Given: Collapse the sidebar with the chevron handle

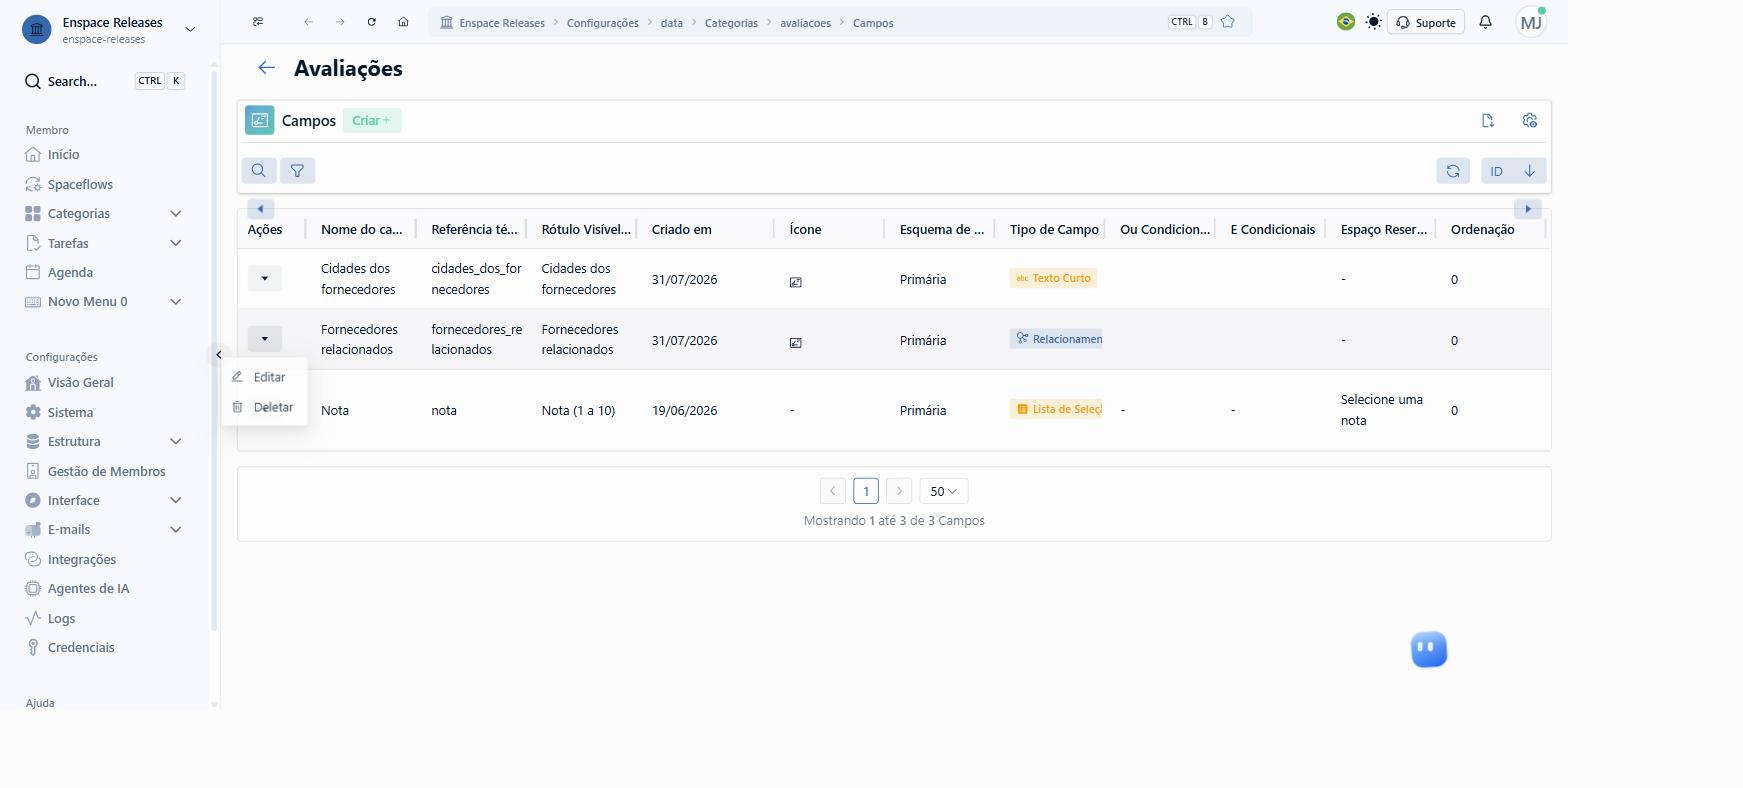Looking at the screenshot, I should pyautogui.click(x=219, y=355).
